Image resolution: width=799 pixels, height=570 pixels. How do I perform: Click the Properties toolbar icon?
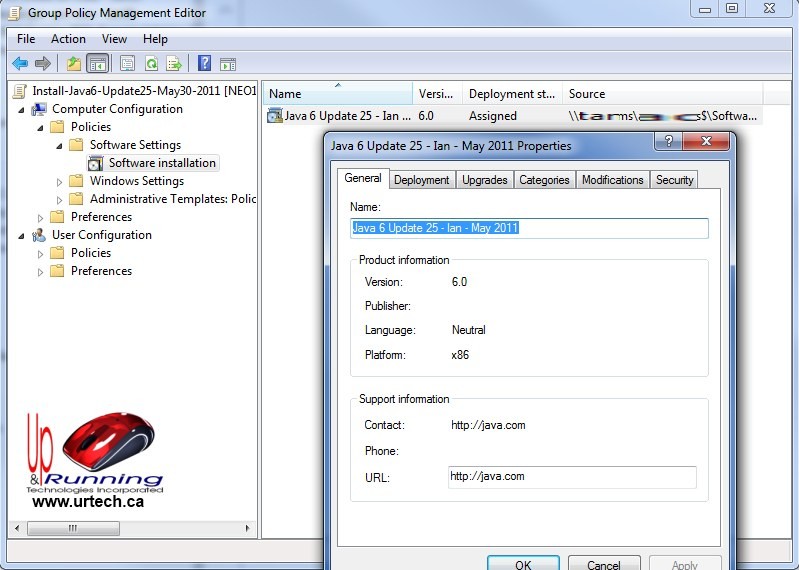click(x=127, y=64)
